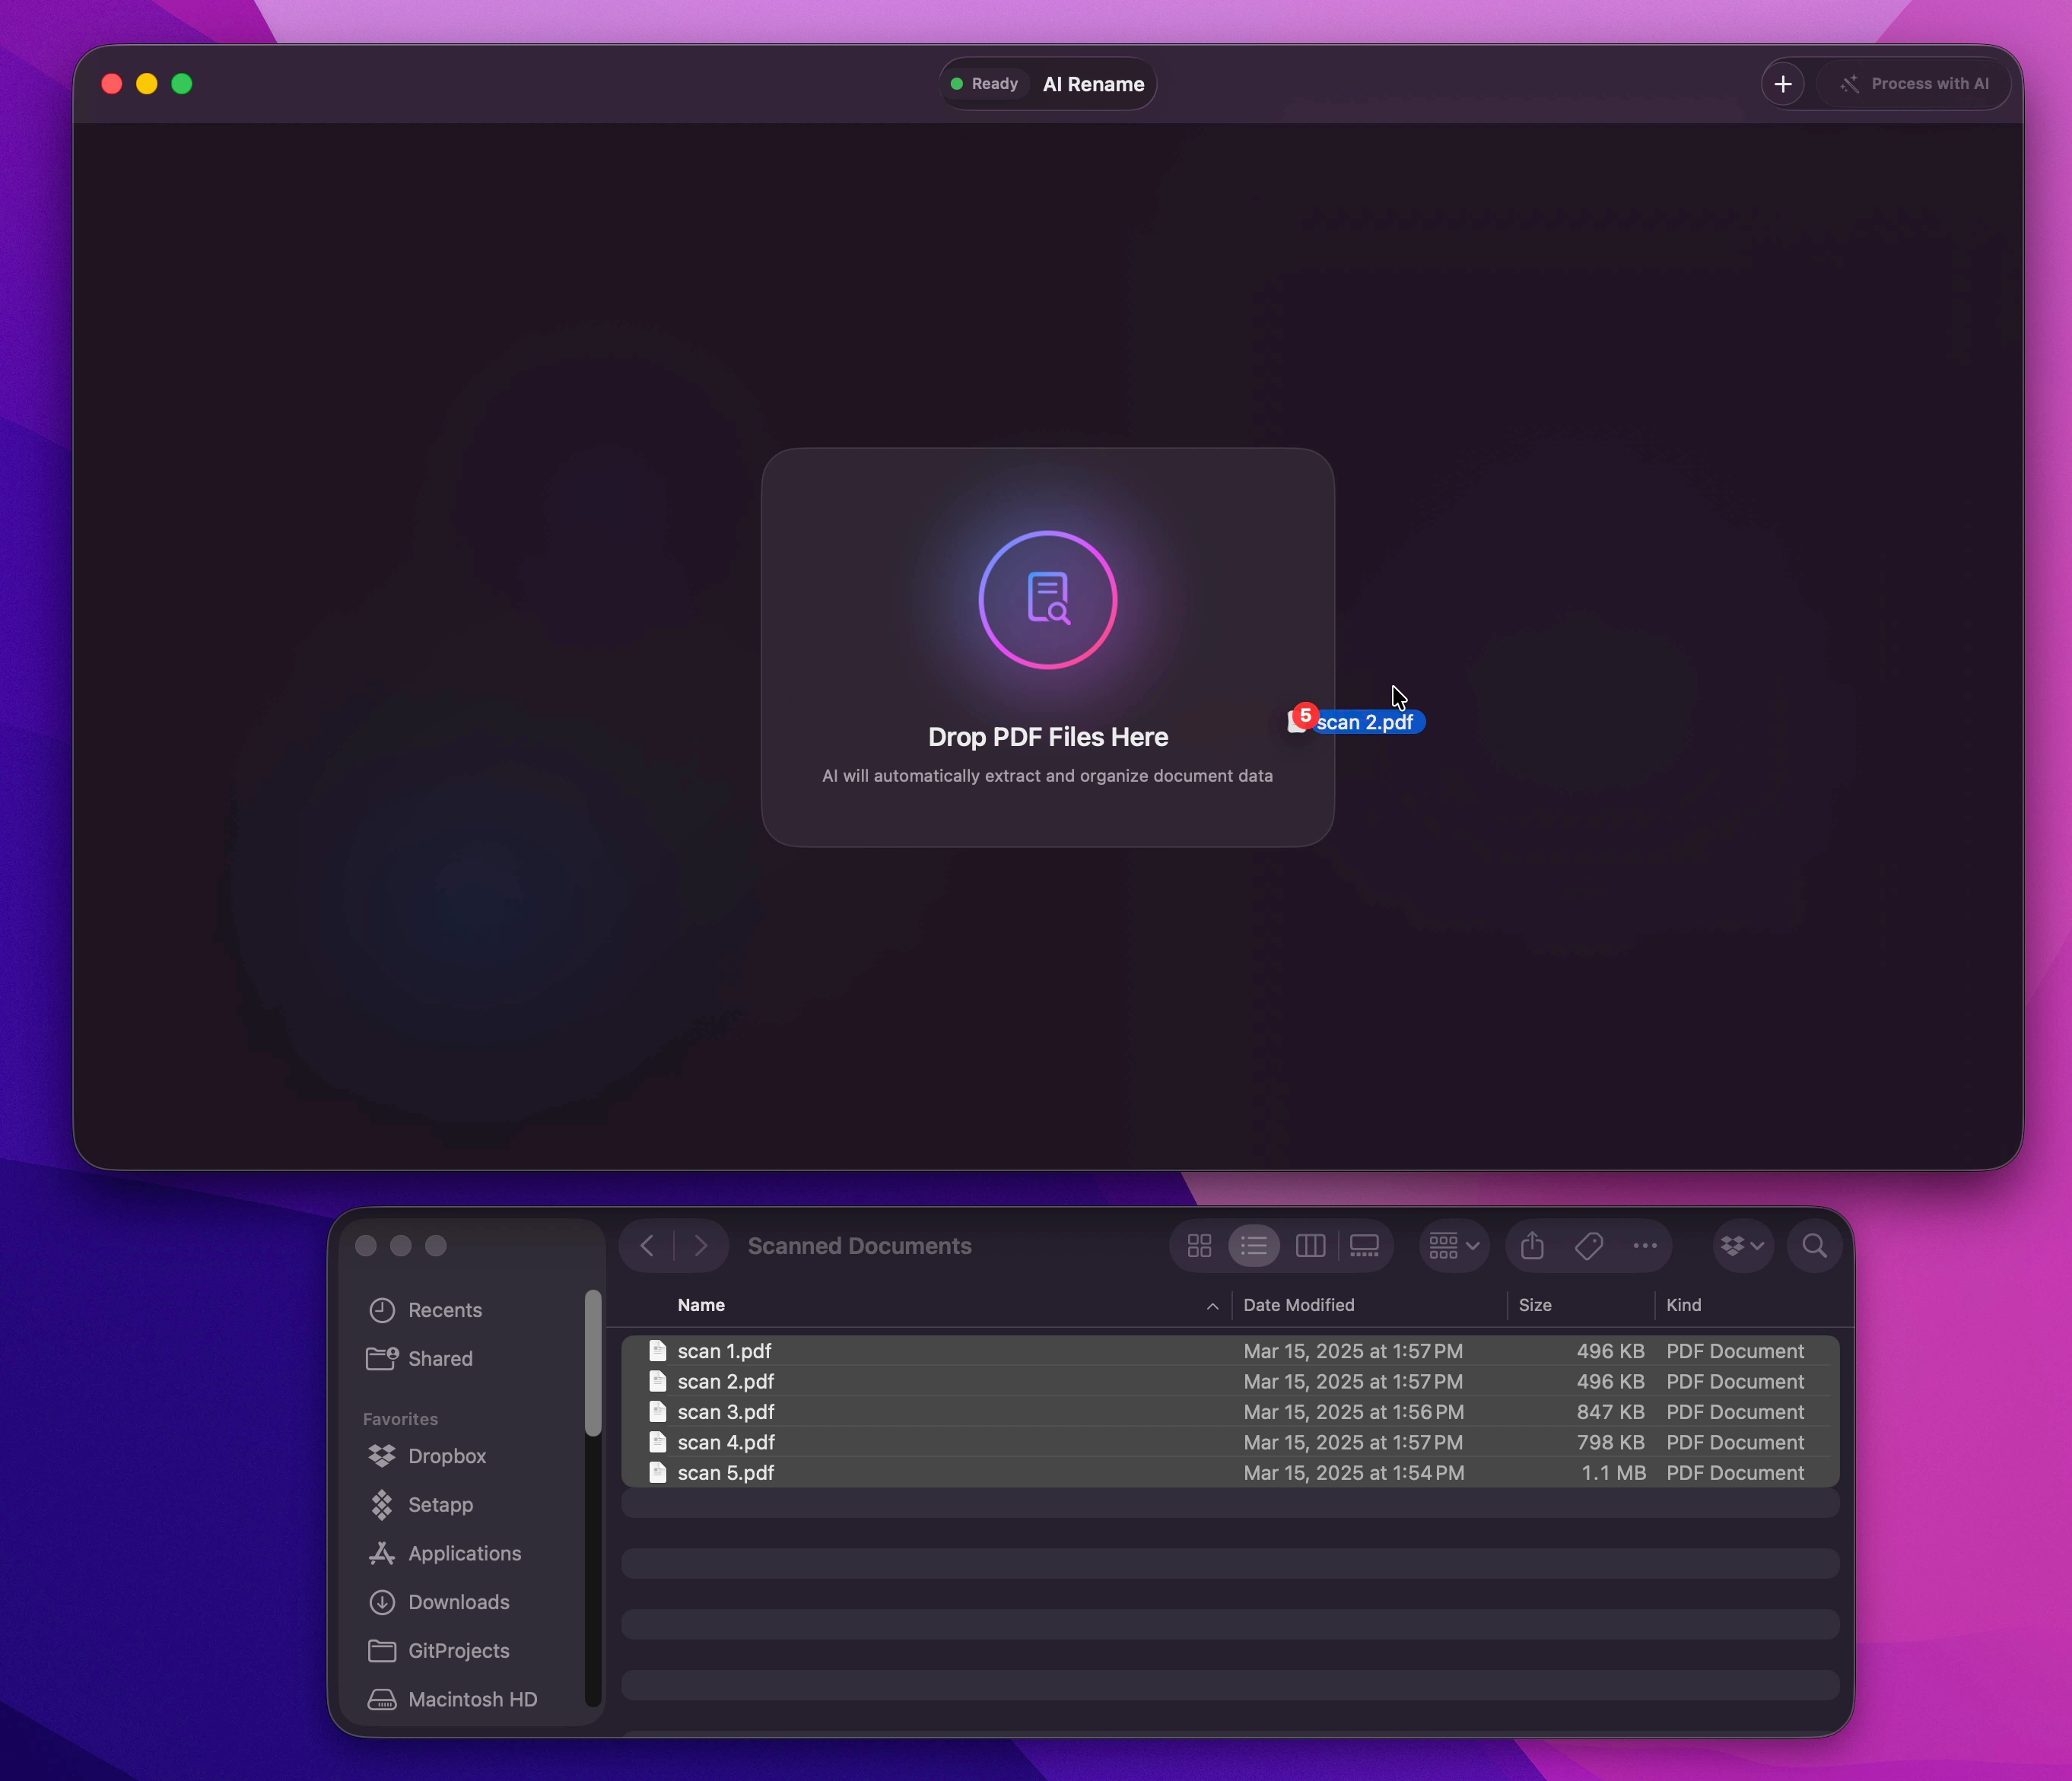Image resolution: width=2072 pixels, height=1781 pixels.
Task: Switch Finder to column view
Action: coord(1310,1245)
